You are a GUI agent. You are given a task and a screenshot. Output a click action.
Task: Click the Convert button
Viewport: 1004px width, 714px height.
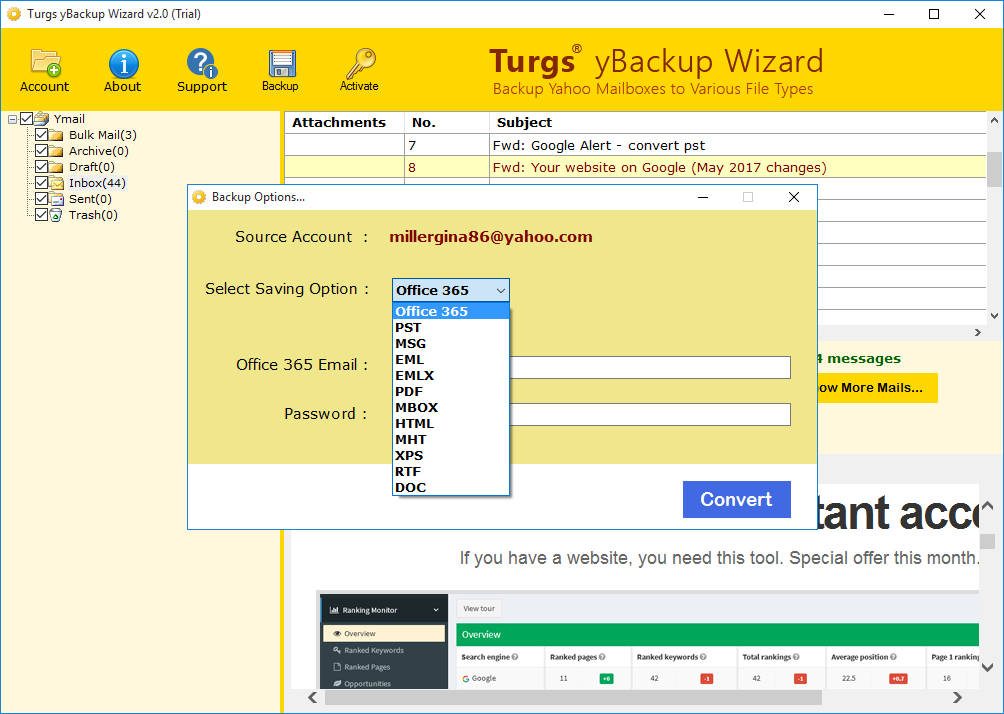coord(736,499)
